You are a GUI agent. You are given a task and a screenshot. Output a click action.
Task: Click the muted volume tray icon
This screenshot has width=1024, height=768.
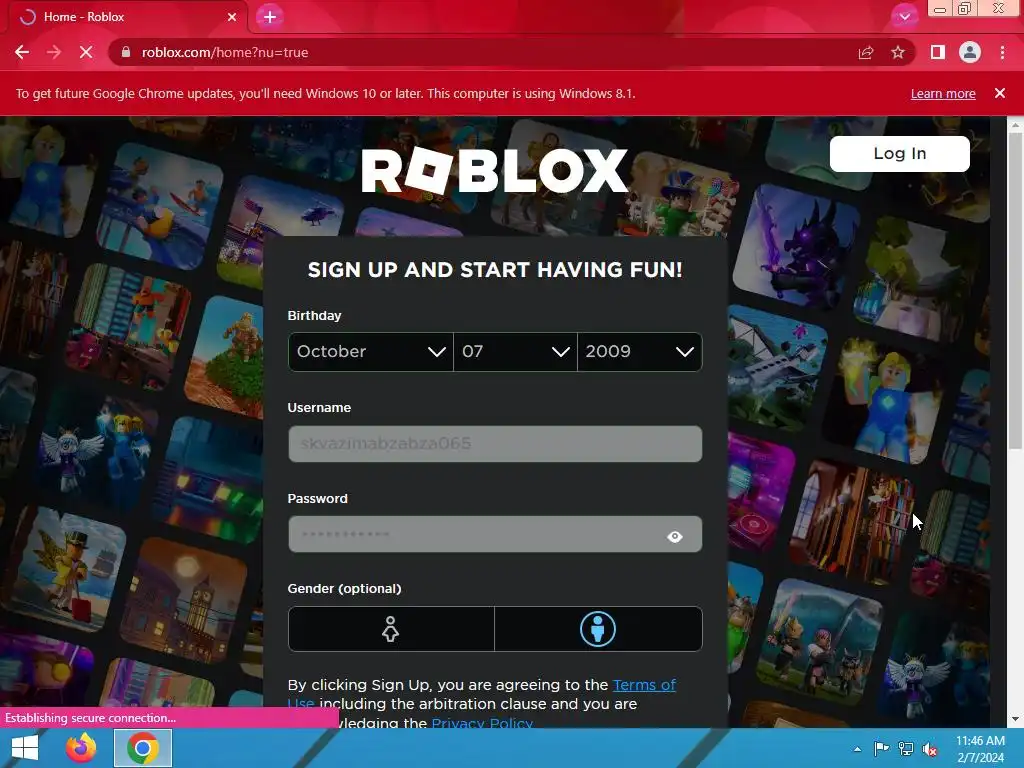930,749
